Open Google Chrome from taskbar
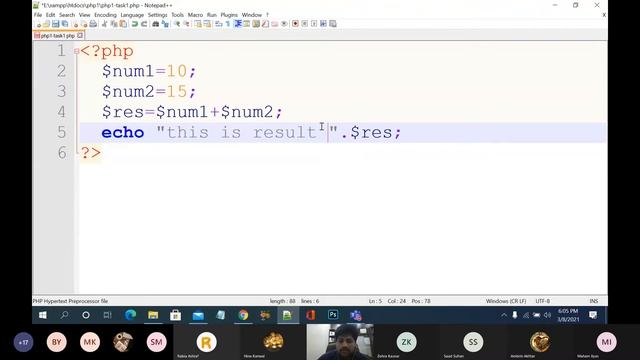The width and height of the screenshot is (640, 360). [x=243, y=315]
